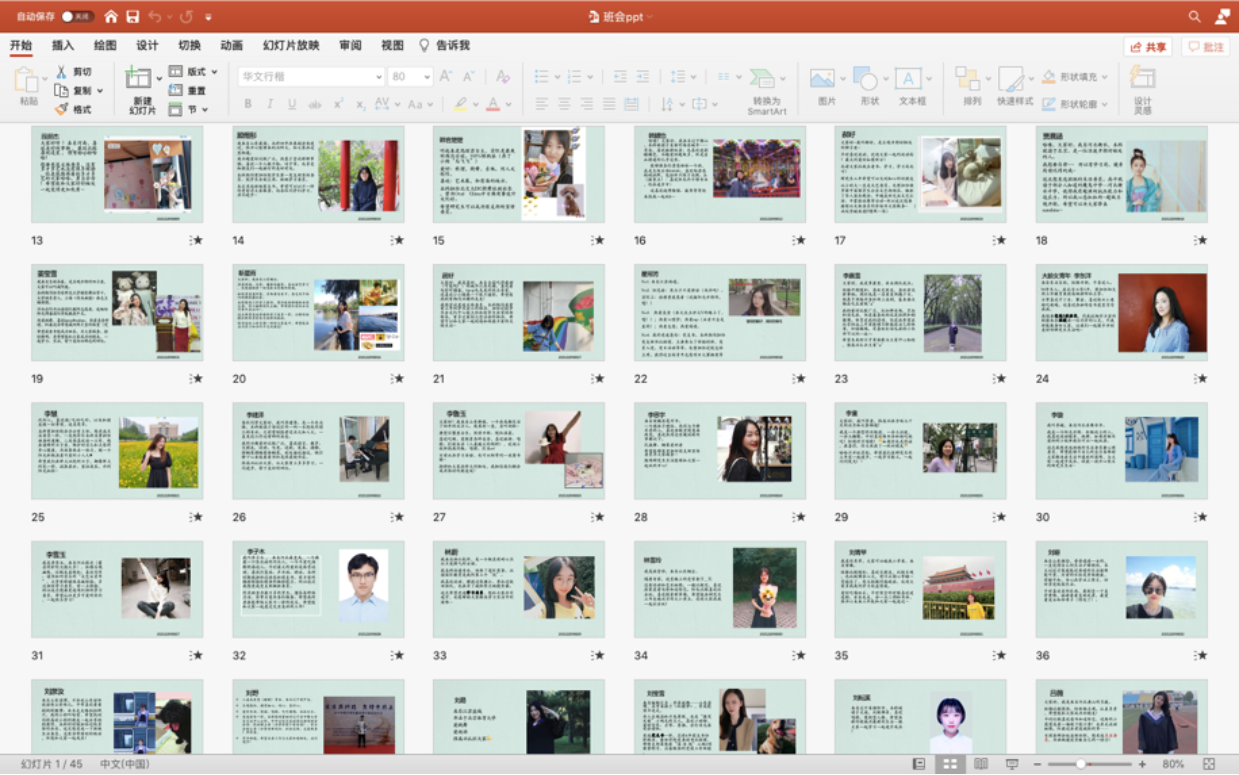Start slideshow from the status bar icon
1239x775 pixels.
(1012, 764)
